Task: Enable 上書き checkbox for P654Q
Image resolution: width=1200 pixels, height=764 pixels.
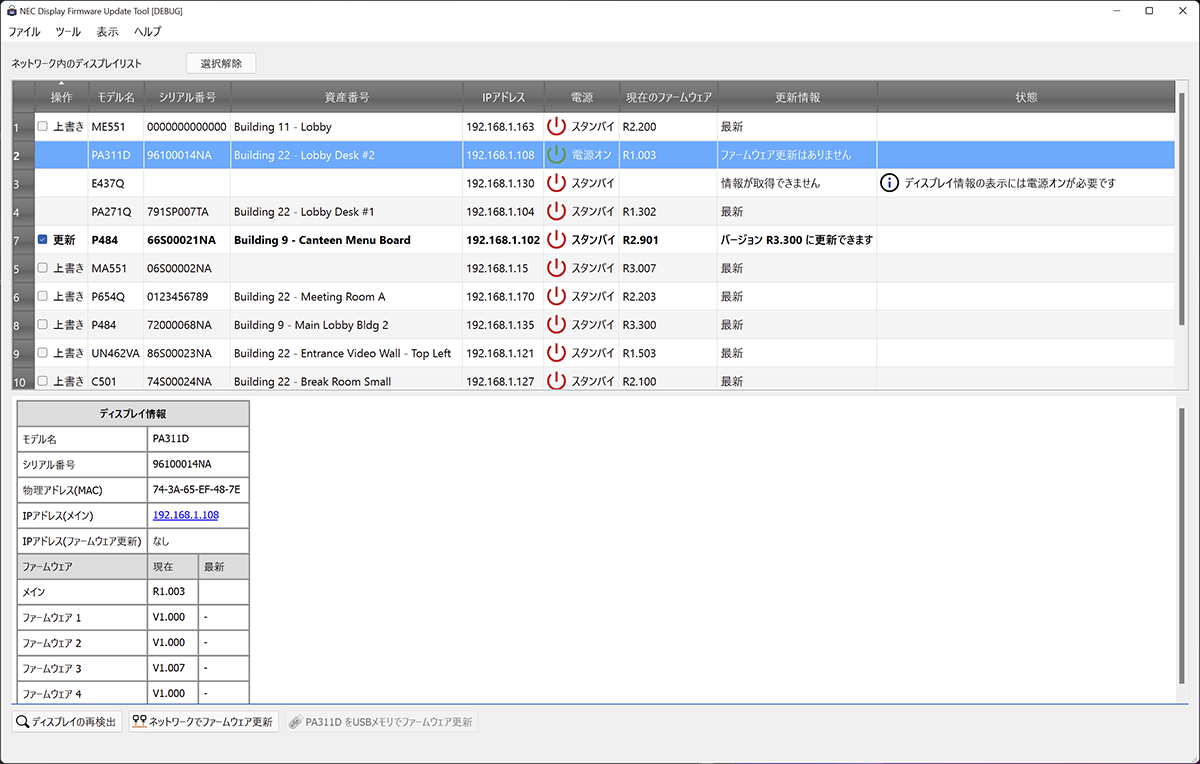Action: click(x=42, y=297)
